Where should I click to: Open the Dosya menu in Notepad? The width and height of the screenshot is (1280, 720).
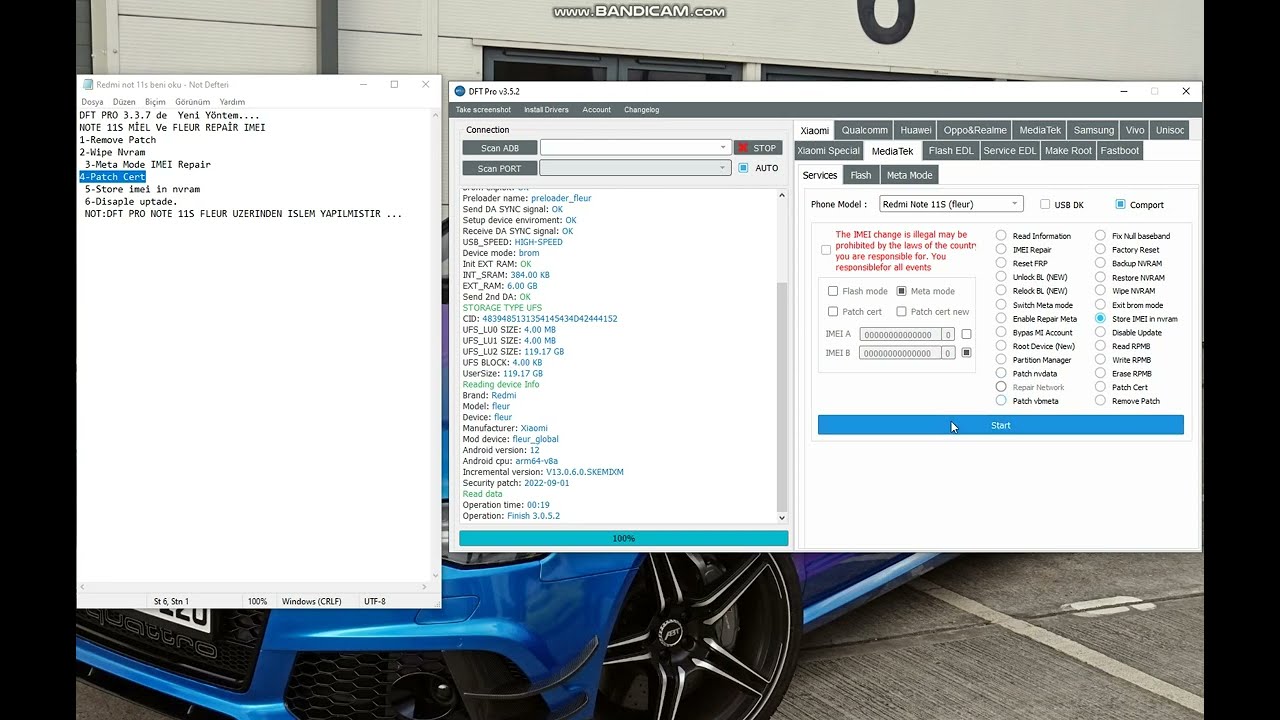point(92,102)
